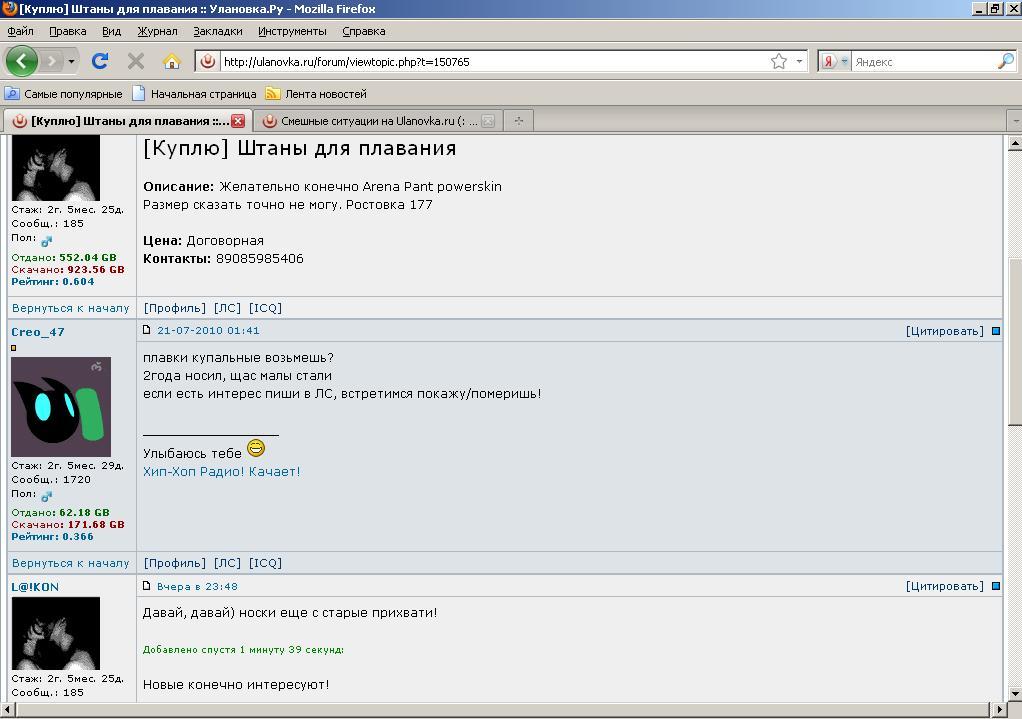Click the search magnifier icon
The width and height of the screenshot is (1022, 719).
(1005, 61)
